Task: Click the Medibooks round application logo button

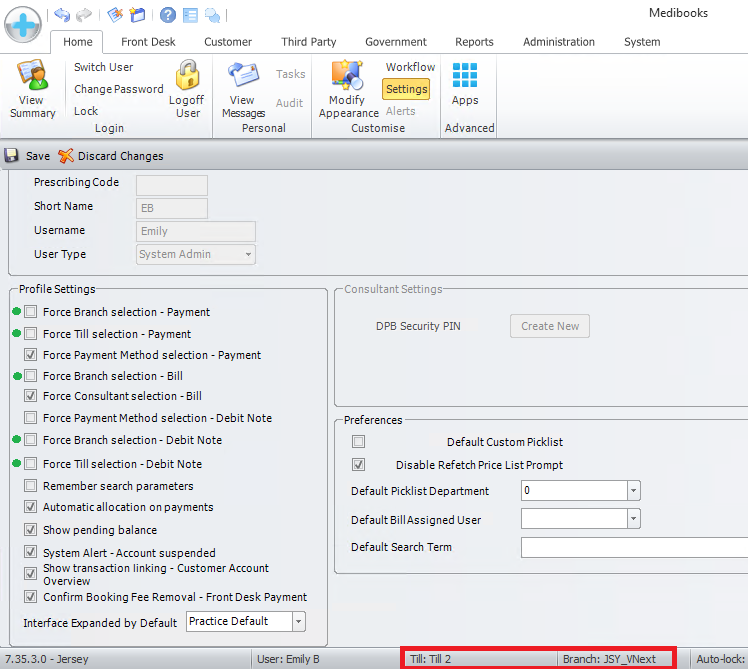Action: pos(22,21)
